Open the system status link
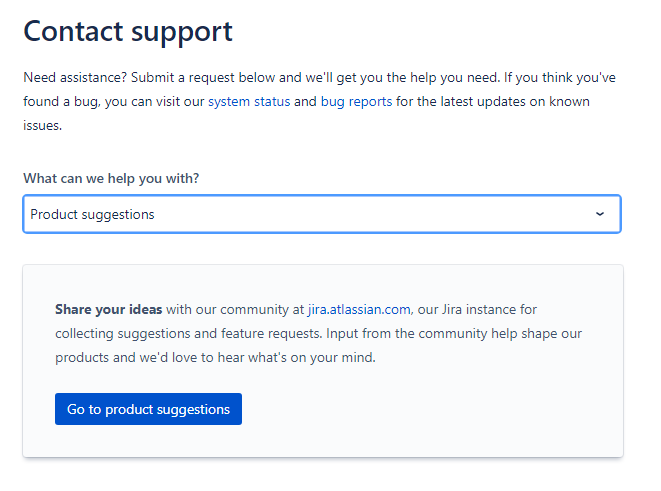This screenshot has width=661, height=491. pos(249,102)
